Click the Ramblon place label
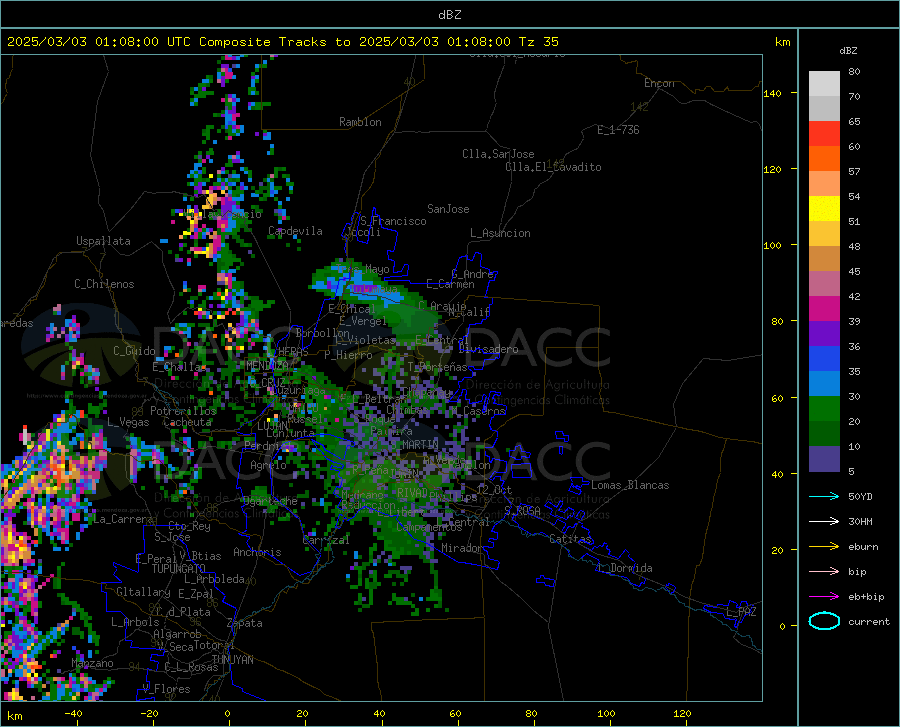Image resolution: width=900 pixels, height=727 pixels. pyautogui.click(x=360, y=122)
